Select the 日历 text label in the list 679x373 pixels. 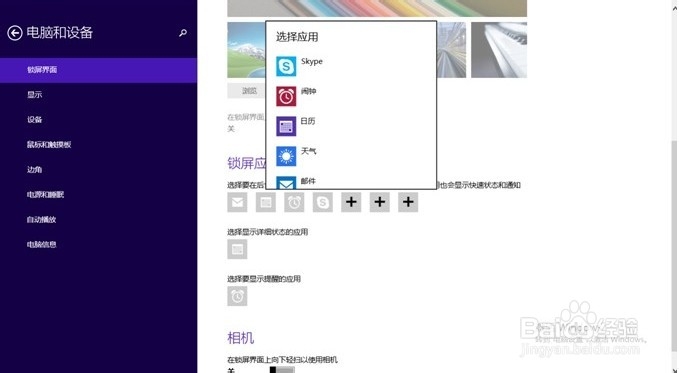[x=308, y=121]
